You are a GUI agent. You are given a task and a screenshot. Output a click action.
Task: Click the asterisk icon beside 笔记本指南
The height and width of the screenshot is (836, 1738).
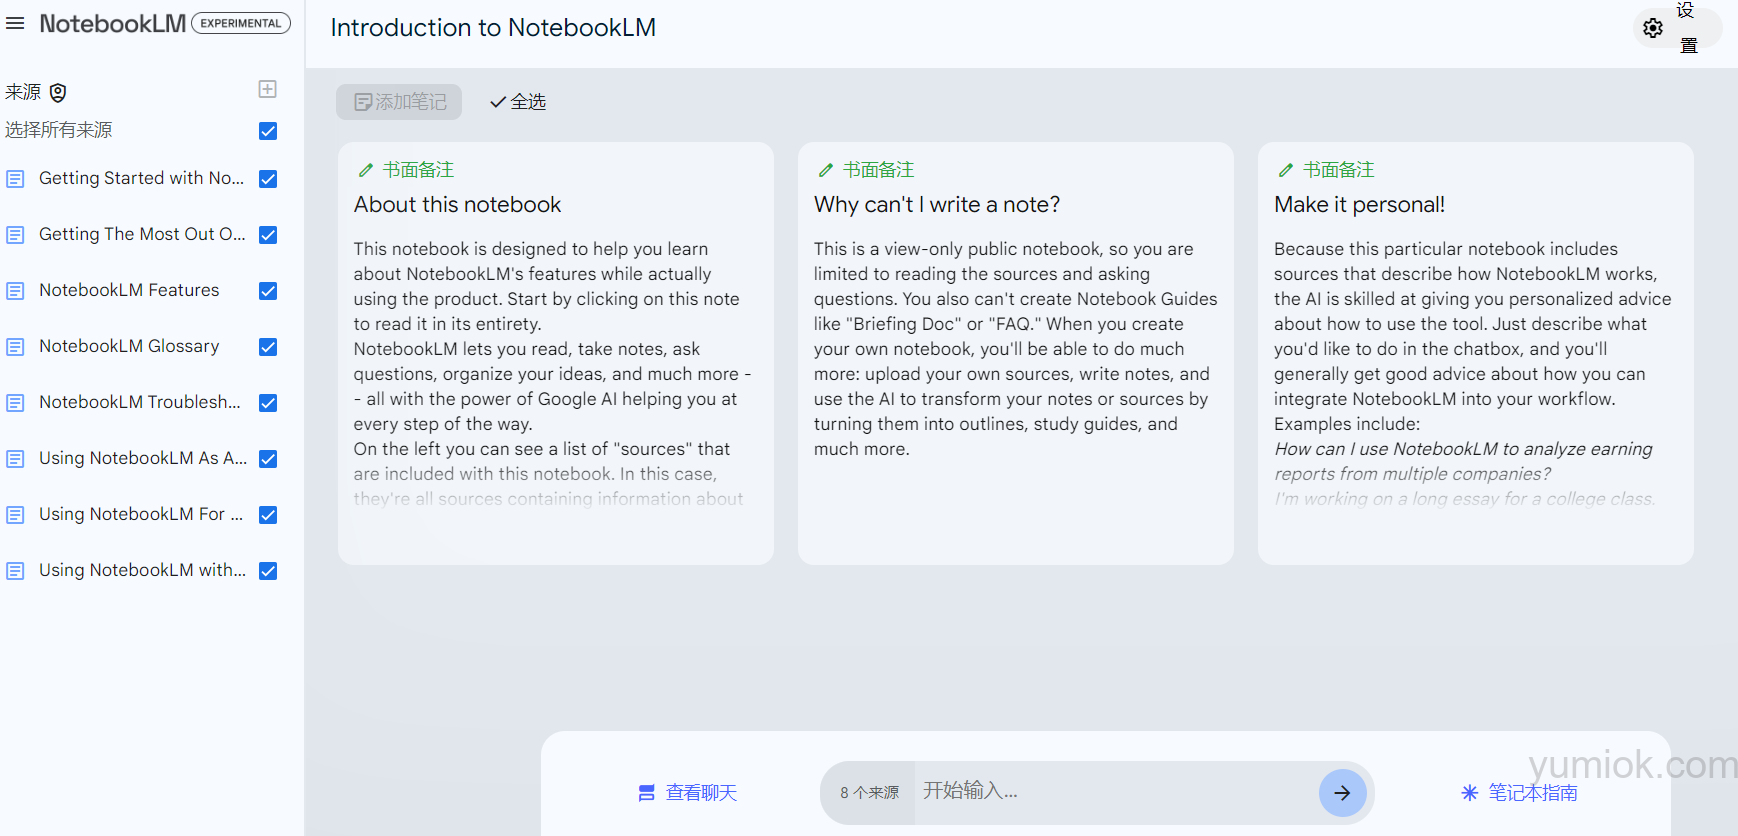pos(1469,793)
